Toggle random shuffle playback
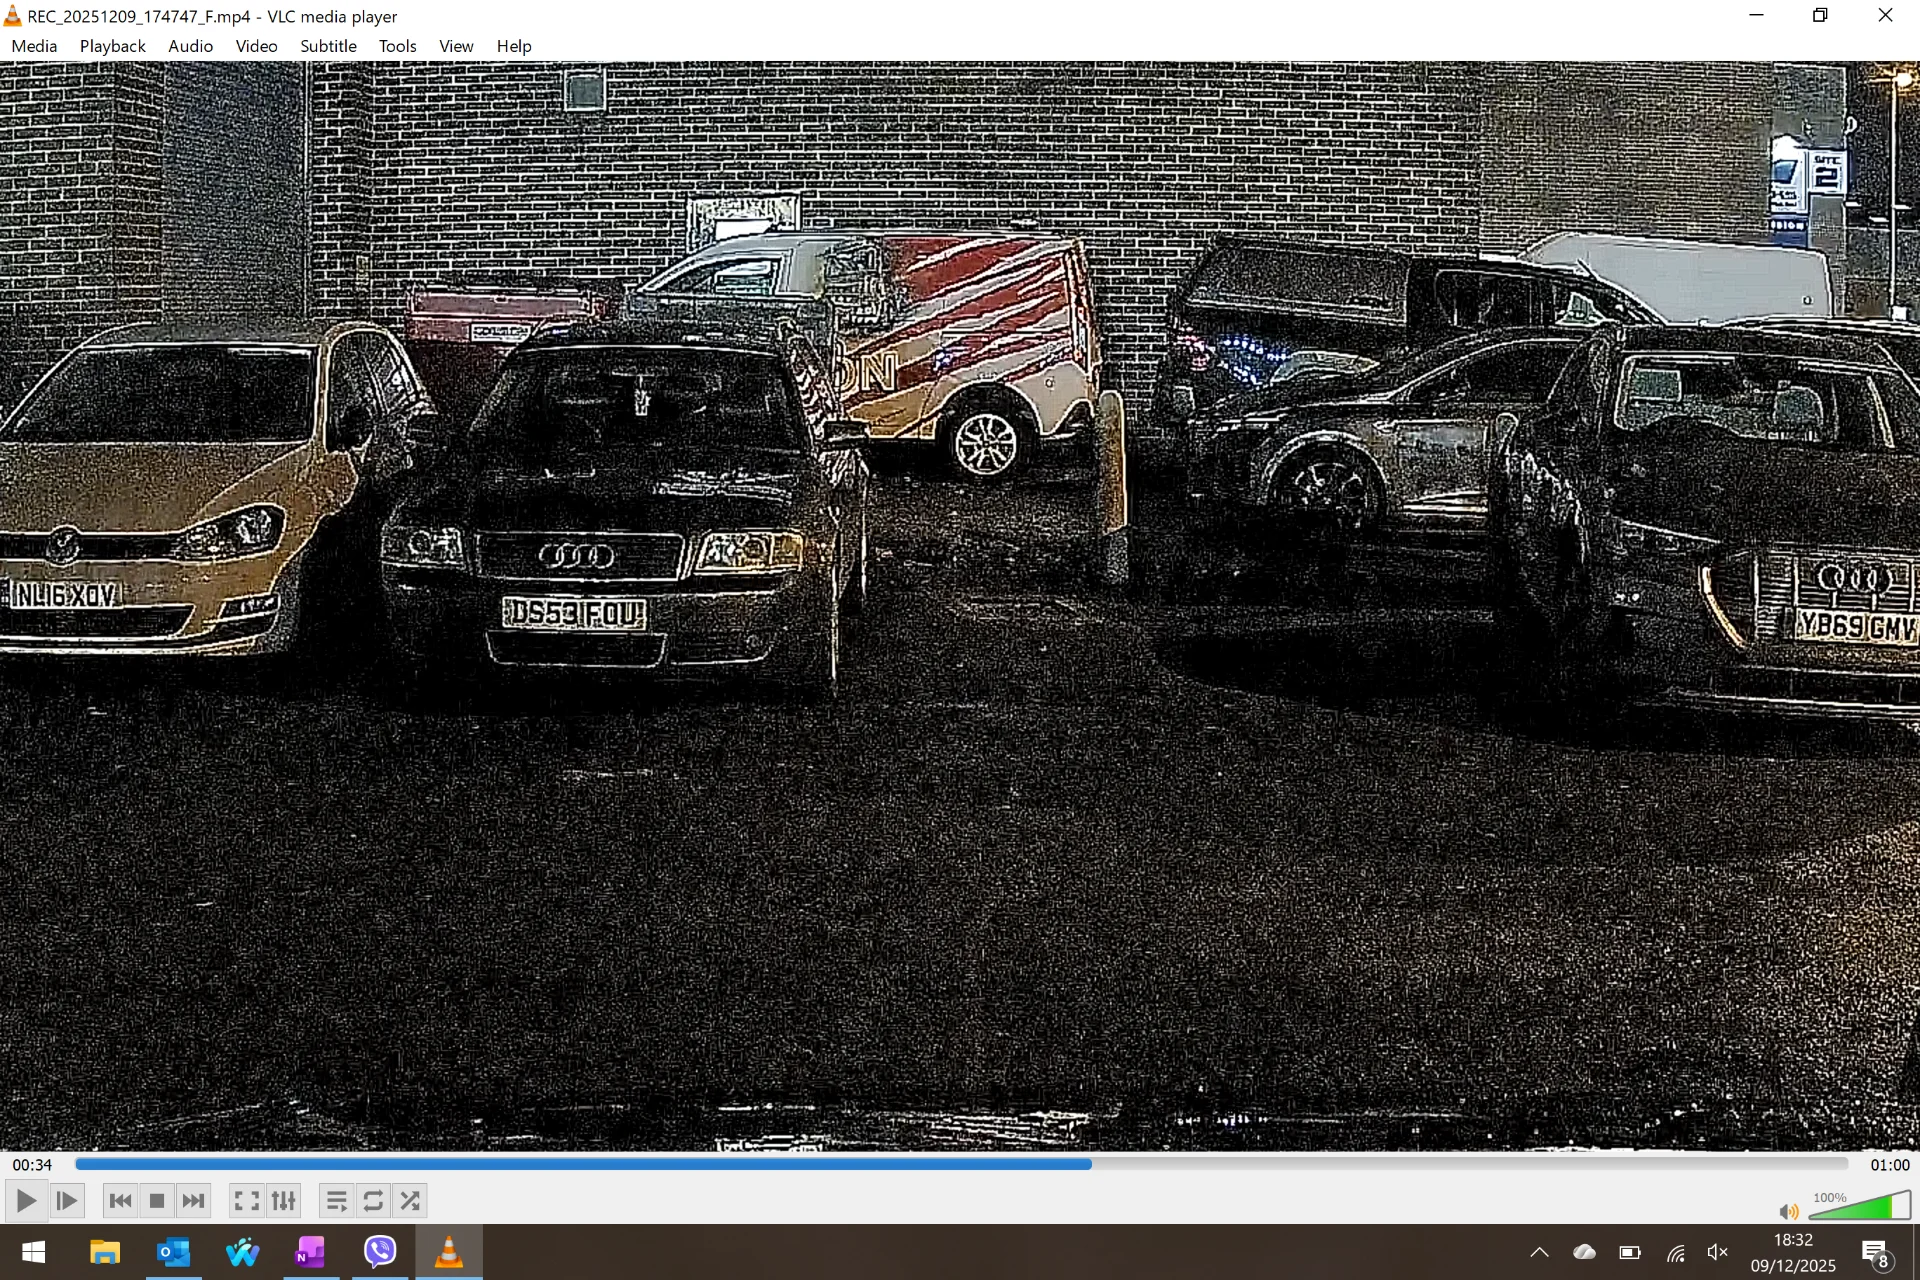The image size is (1920, 1280). click(410, 1201)
